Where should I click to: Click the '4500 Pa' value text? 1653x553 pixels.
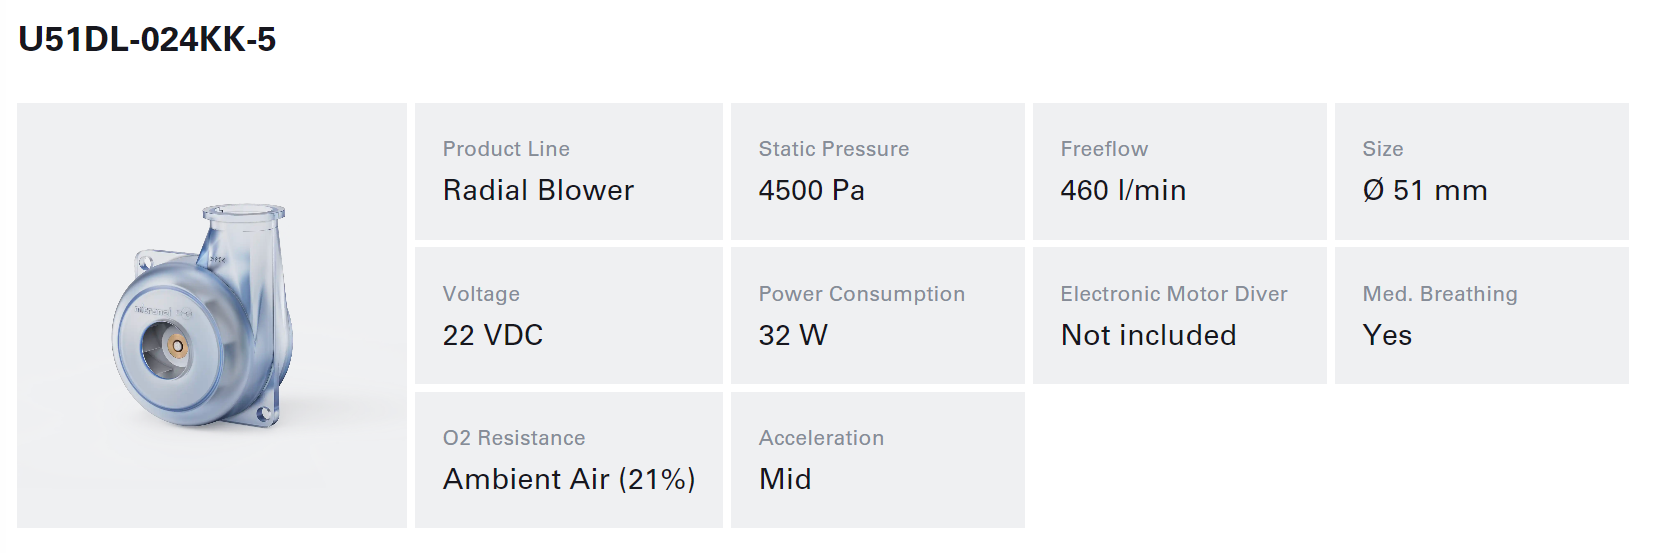pos(812,190)
